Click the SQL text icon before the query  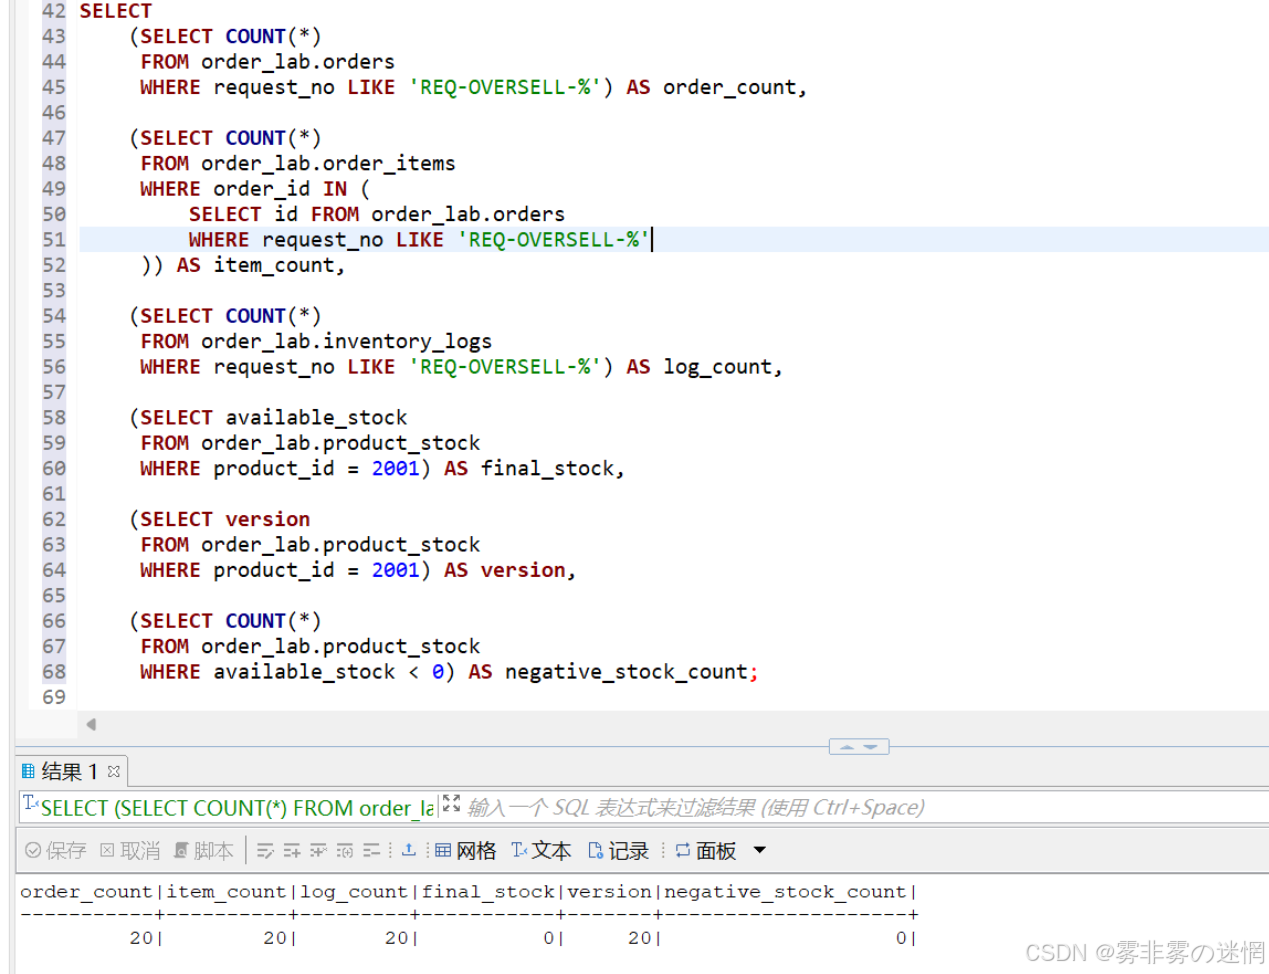(x=31, y=804)
